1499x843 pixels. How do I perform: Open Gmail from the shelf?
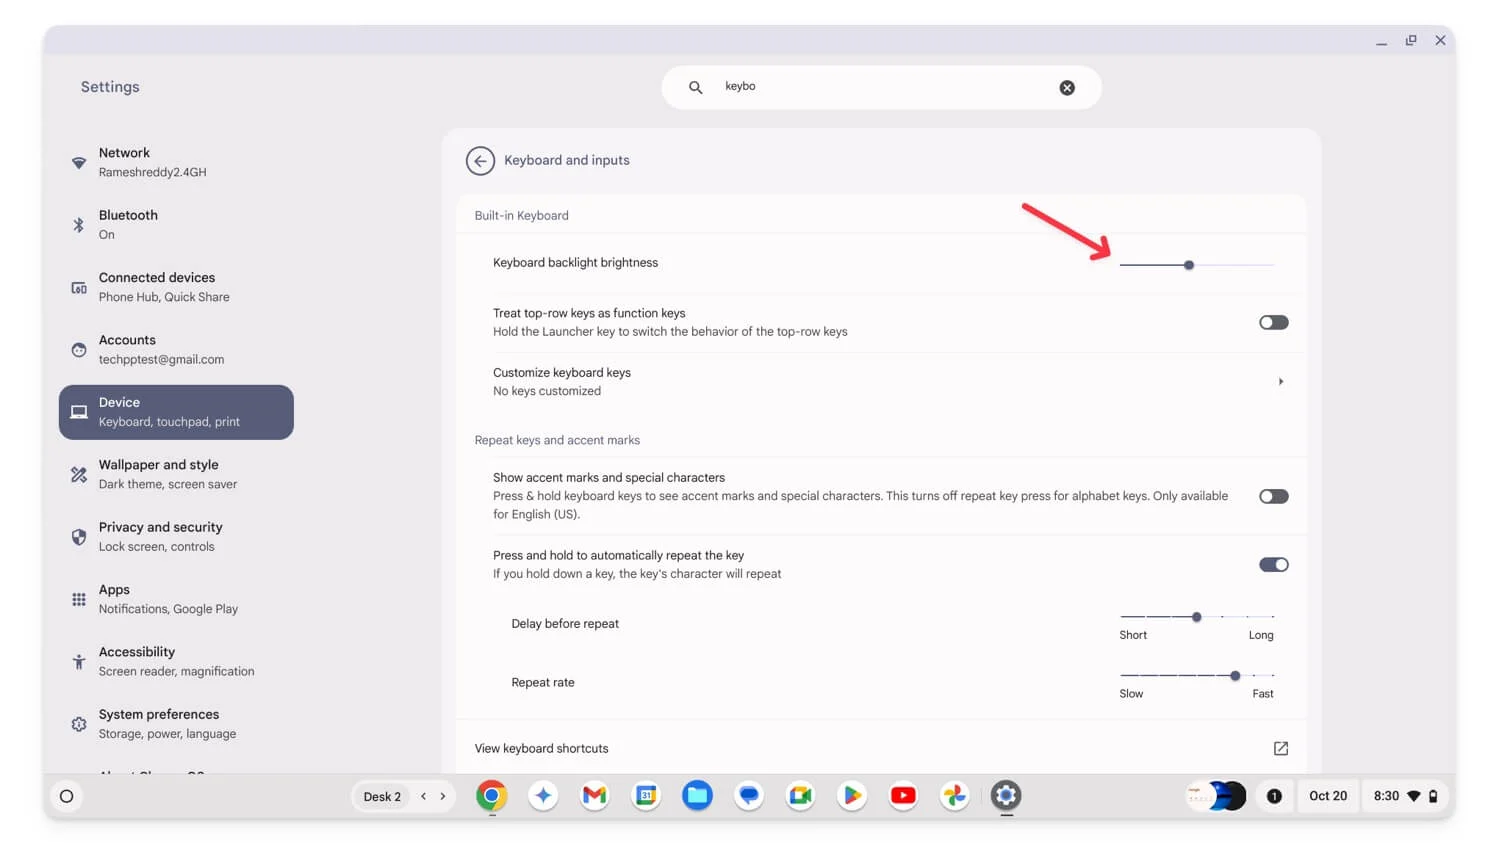(x=595, y=796)
